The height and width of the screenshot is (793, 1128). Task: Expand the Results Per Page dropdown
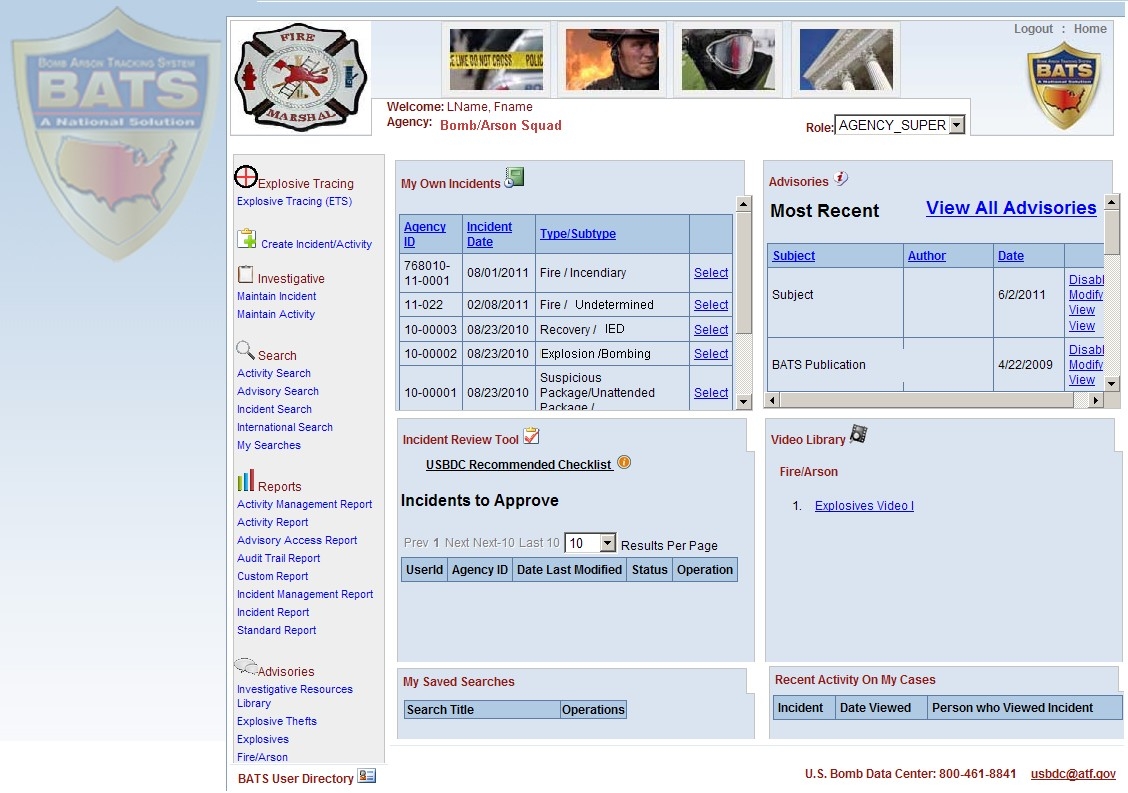(x=607, y=543)
